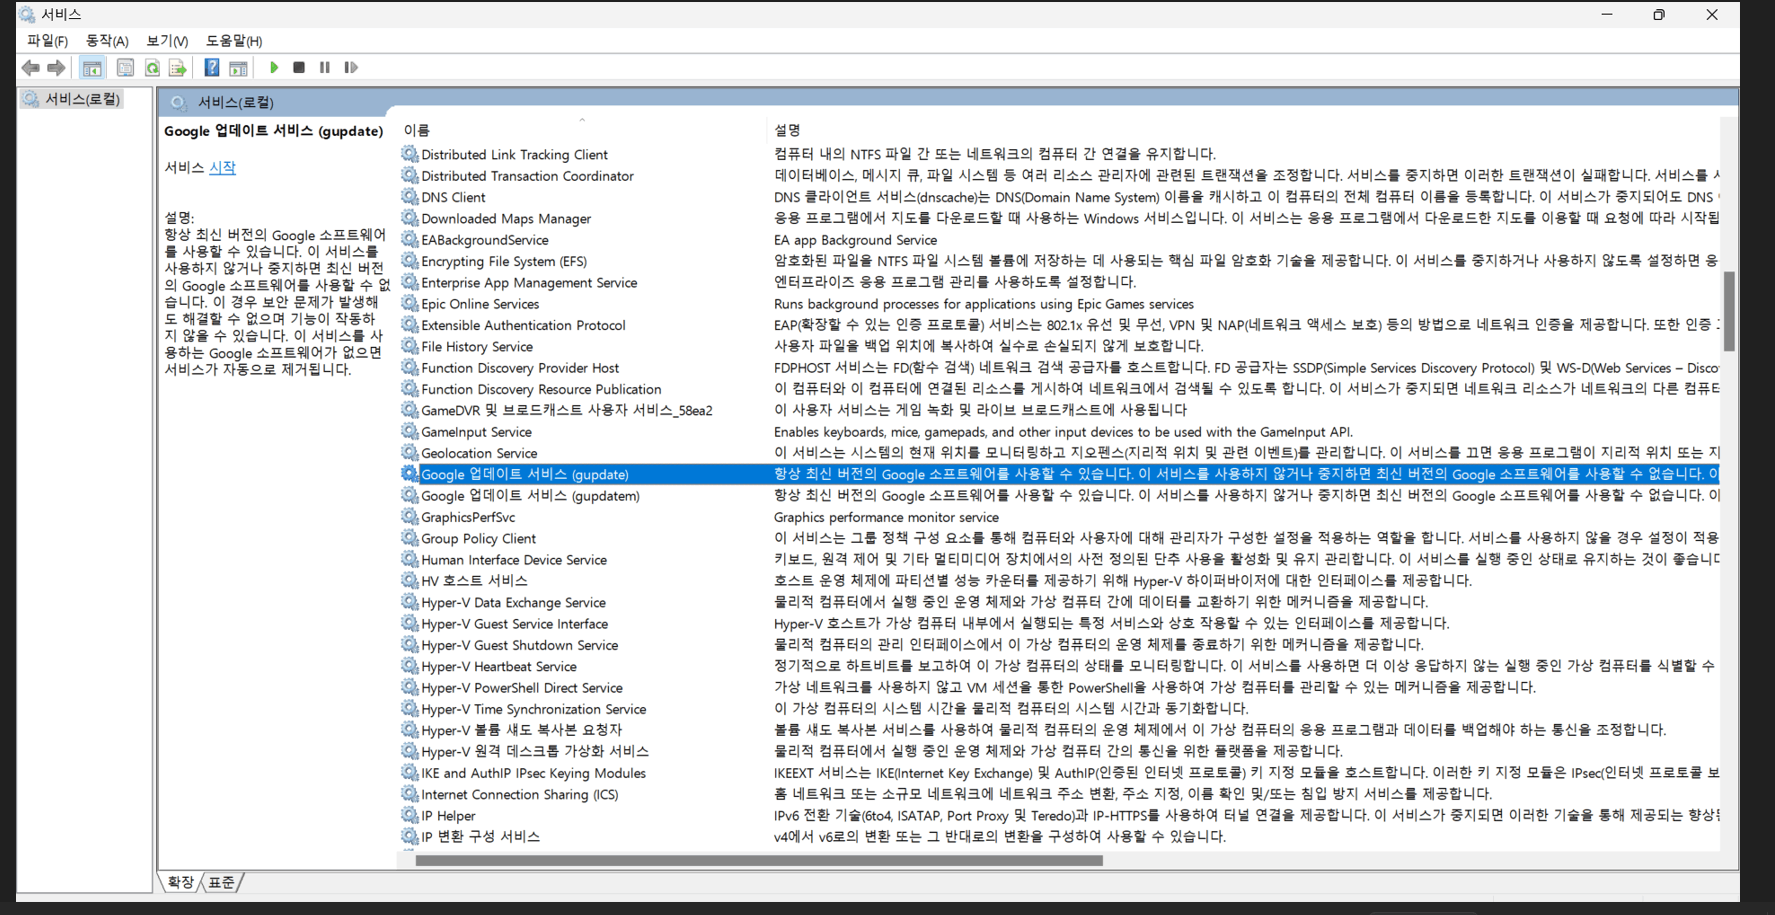
Task: Select Internet Connection Sharing (ICS) service
Action: pos(1059,794)
